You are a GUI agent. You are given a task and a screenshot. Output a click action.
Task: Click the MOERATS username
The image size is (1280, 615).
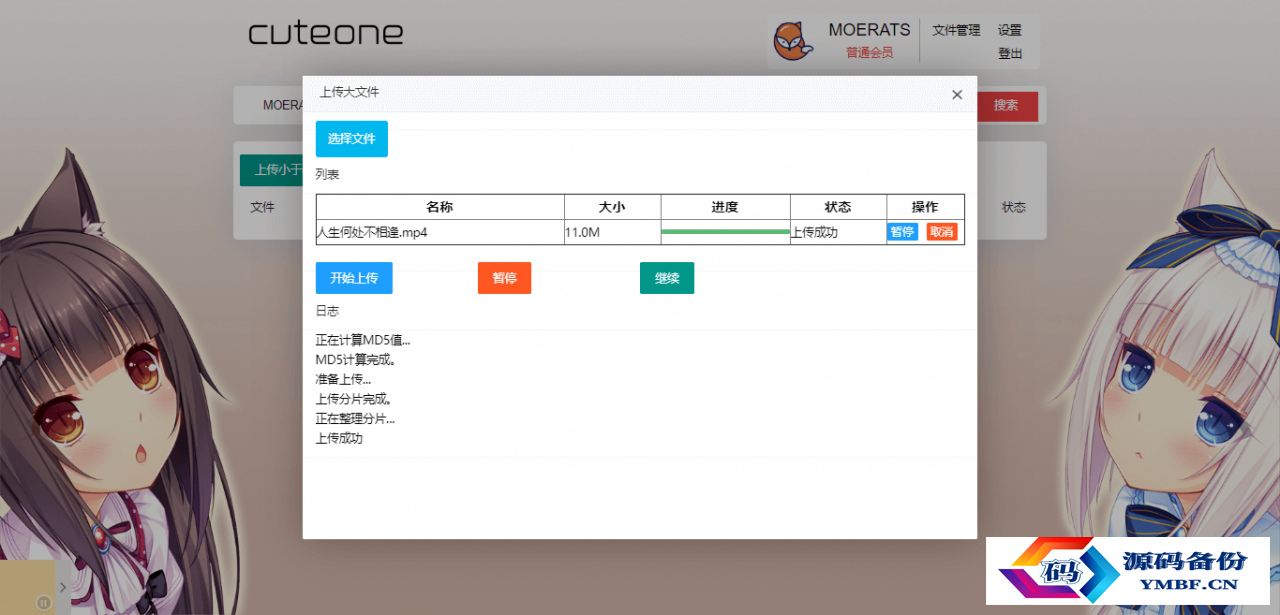pyautogui.click(x=869, y=30)
